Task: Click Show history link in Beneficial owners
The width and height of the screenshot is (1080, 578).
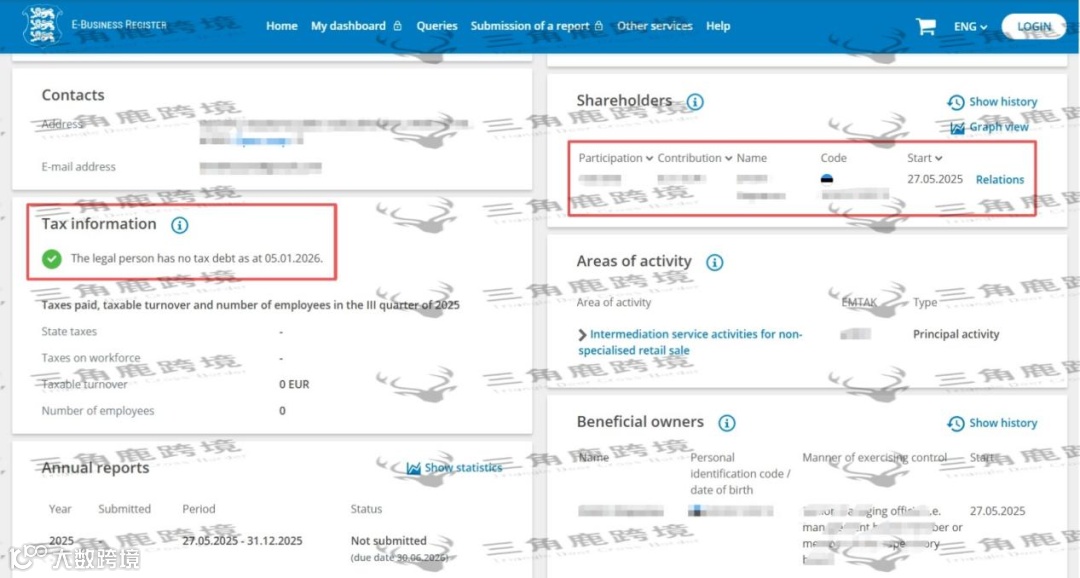Action: coord(1003,423)
